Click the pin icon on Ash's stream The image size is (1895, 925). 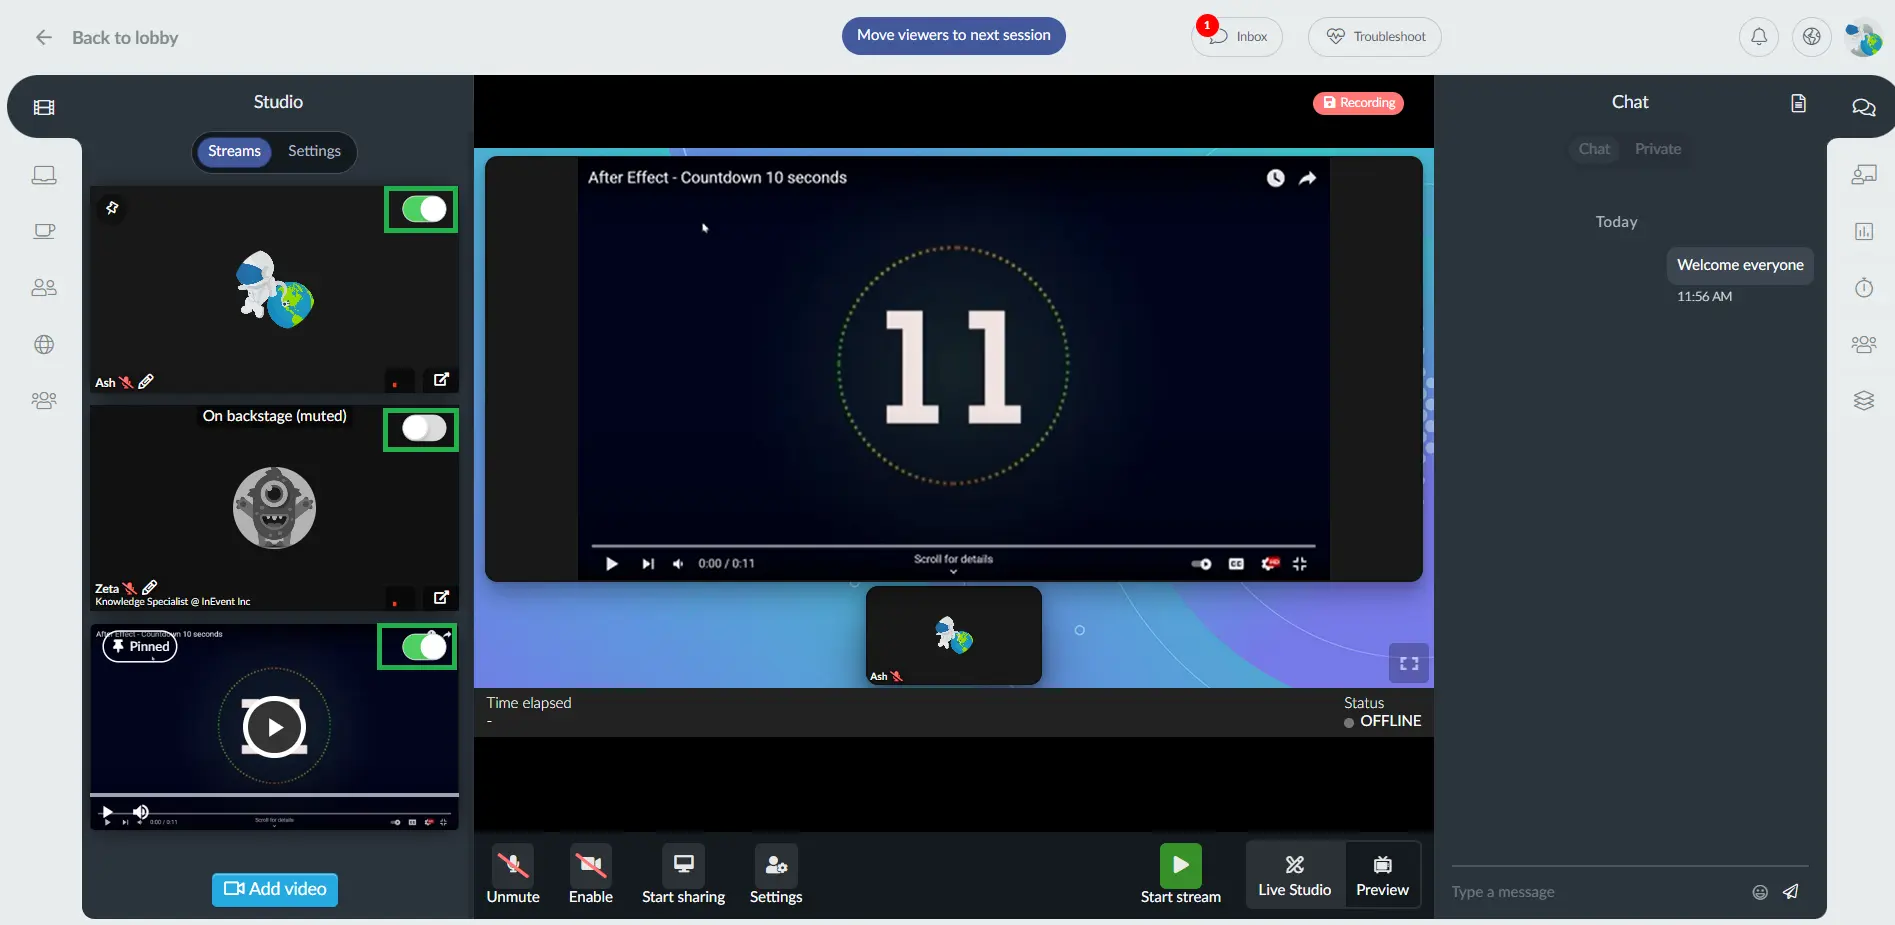[x=112, y=208]
